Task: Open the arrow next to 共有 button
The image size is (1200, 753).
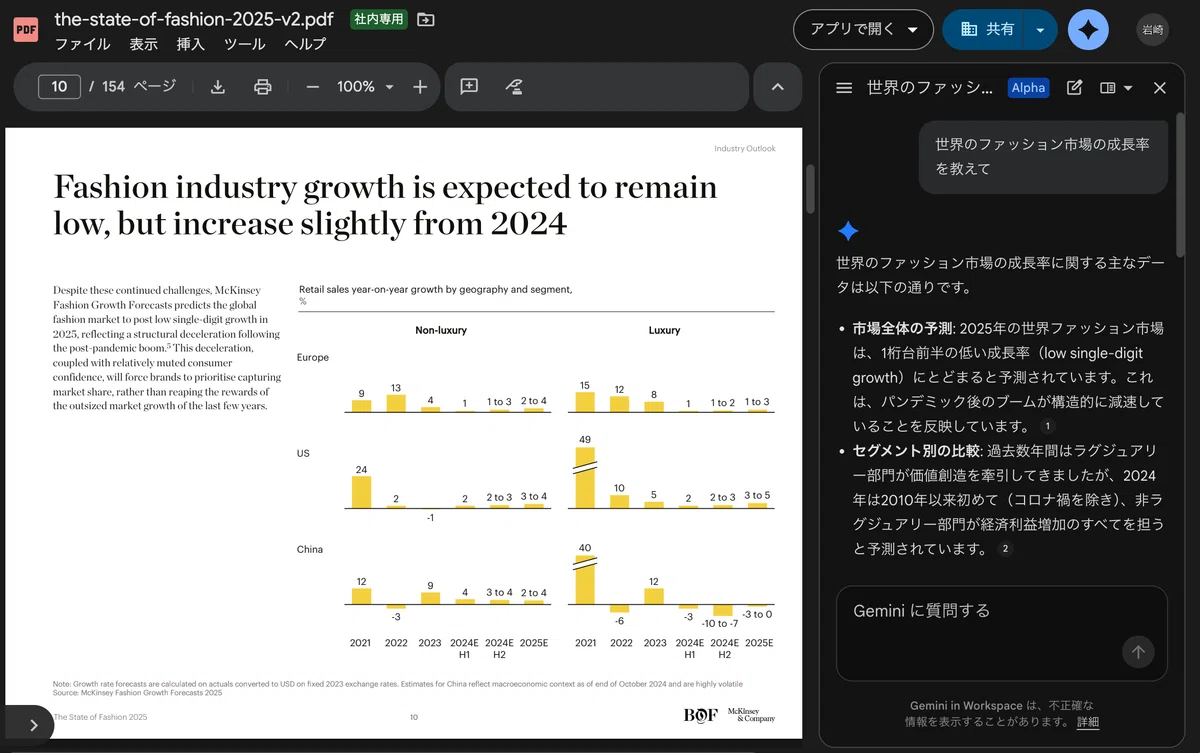Action: 1040,30
